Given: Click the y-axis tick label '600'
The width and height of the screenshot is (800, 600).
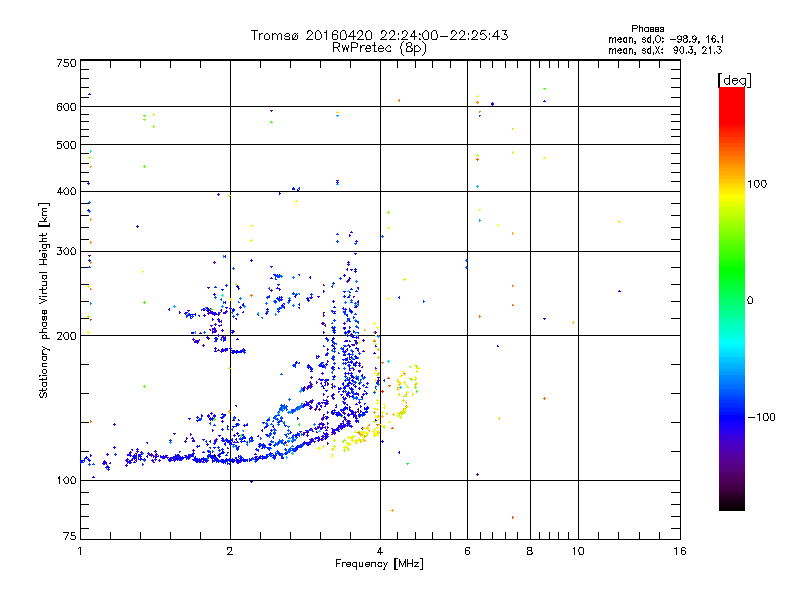Looking at the screenshot, I should [66, 107].
